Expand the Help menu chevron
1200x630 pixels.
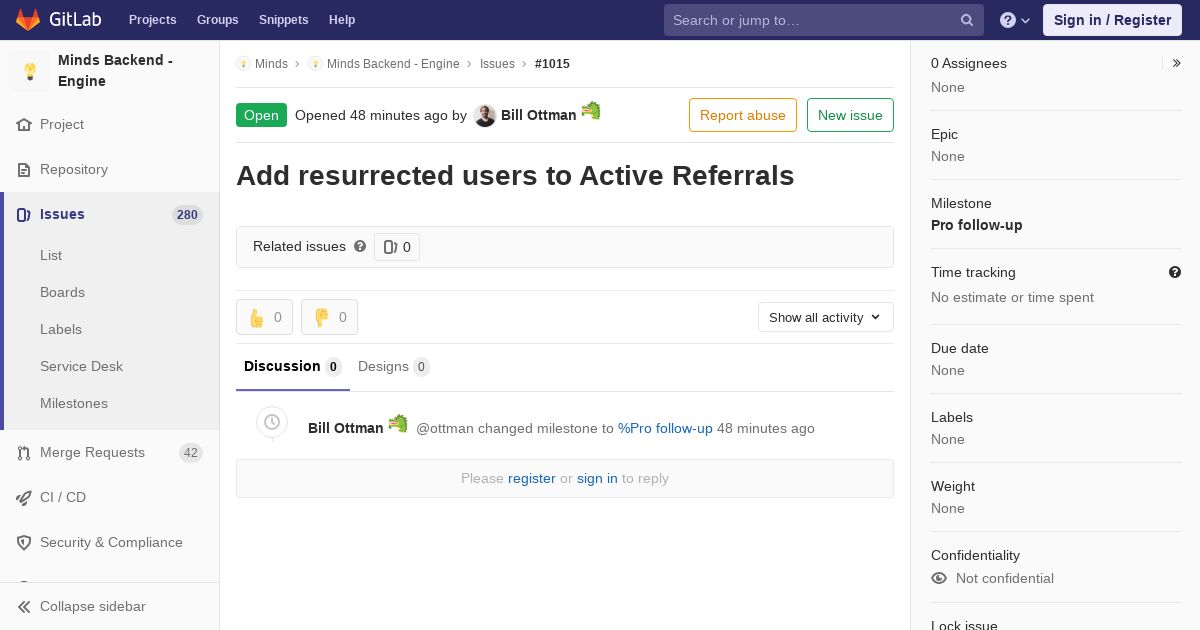1026,21
